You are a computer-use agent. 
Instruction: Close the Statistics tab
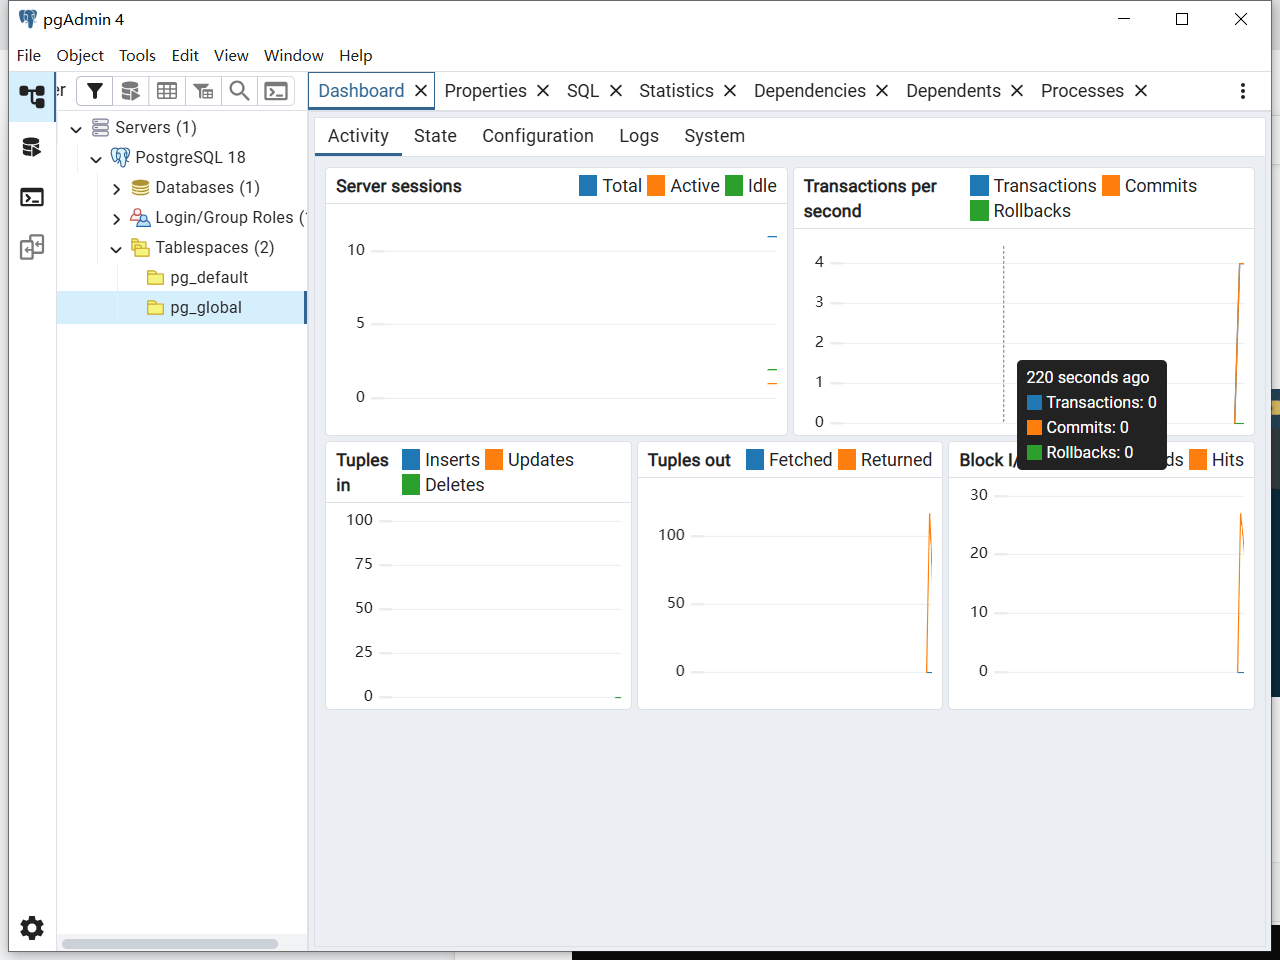(730, 91)
